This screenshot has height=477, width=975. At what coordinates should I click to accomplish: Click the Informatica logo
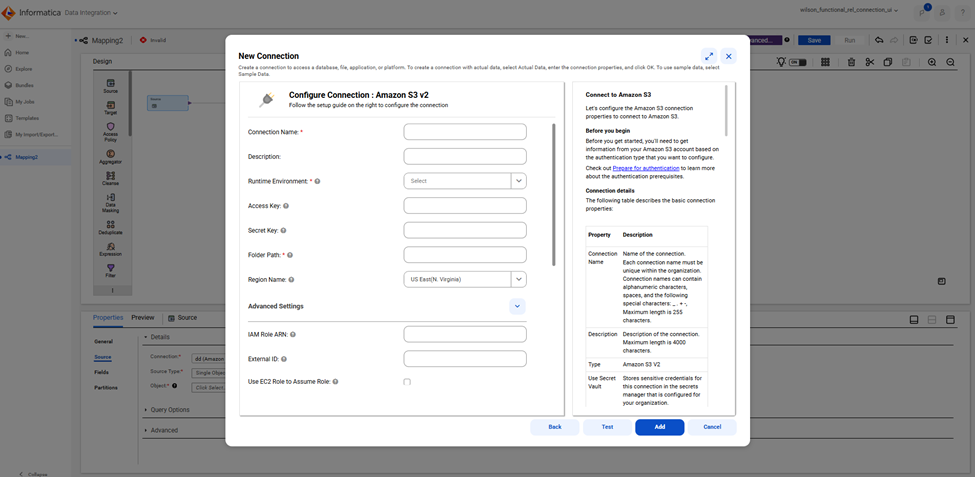pos(9,12)
